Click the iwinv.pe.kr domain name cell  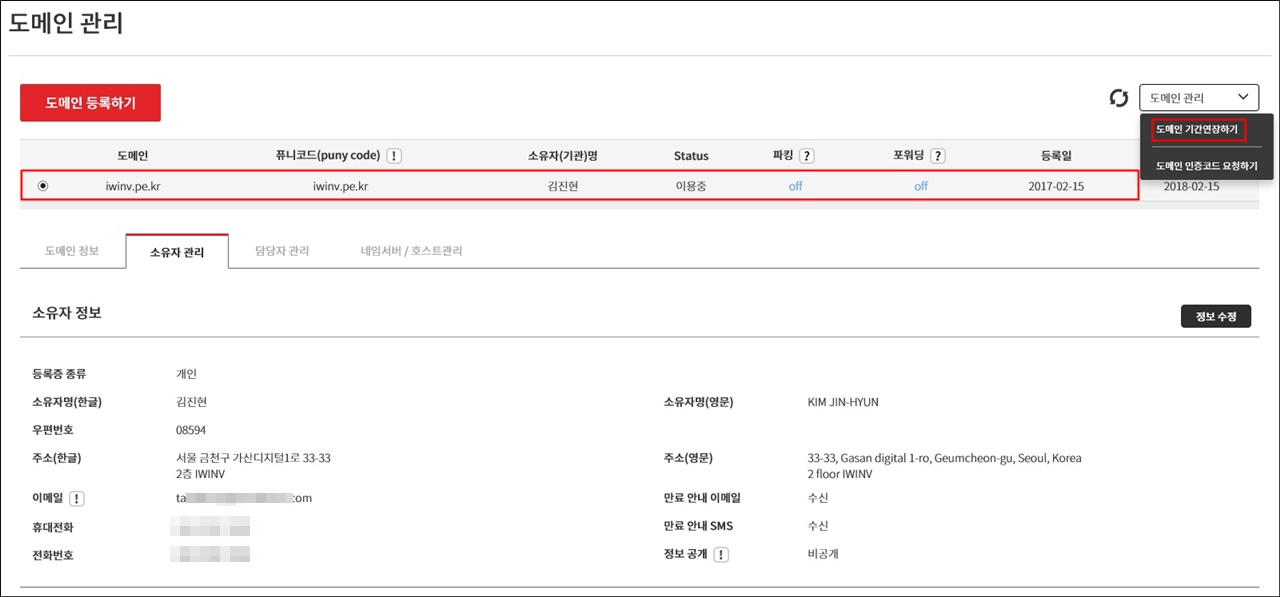tap(132, 186)
